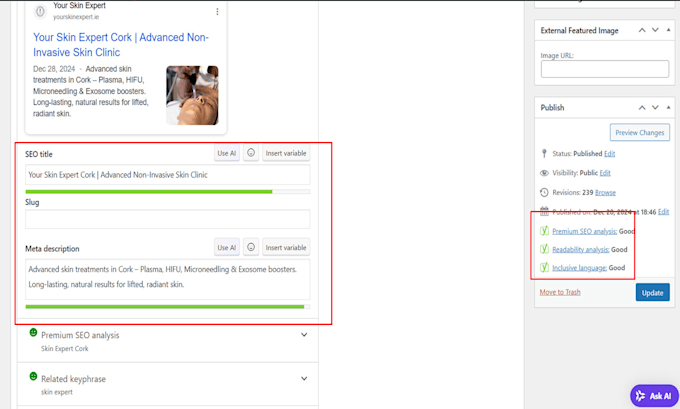Open emoji picker for SEO title
The width and height of the screenshot is (680, 409).
coord(251,153)
